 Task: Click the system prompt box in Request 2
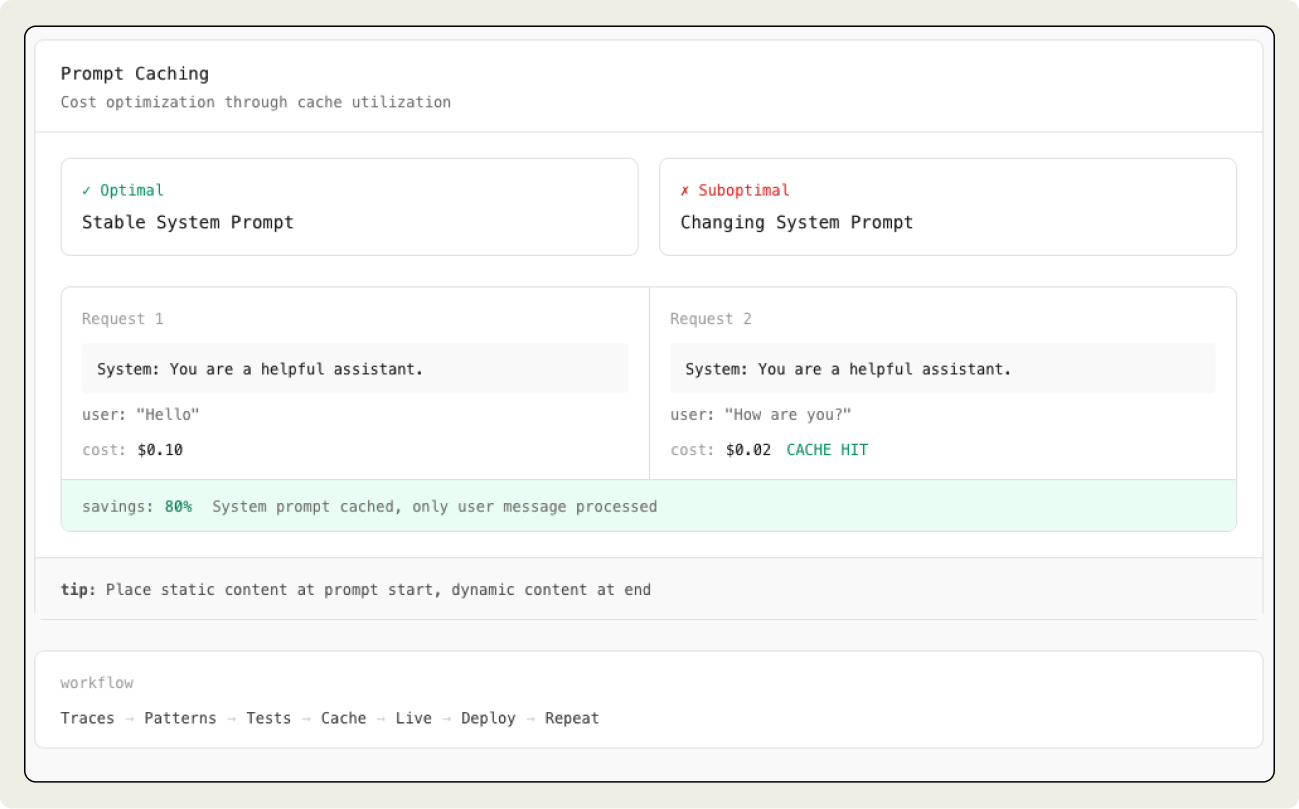tap(942, 369)
